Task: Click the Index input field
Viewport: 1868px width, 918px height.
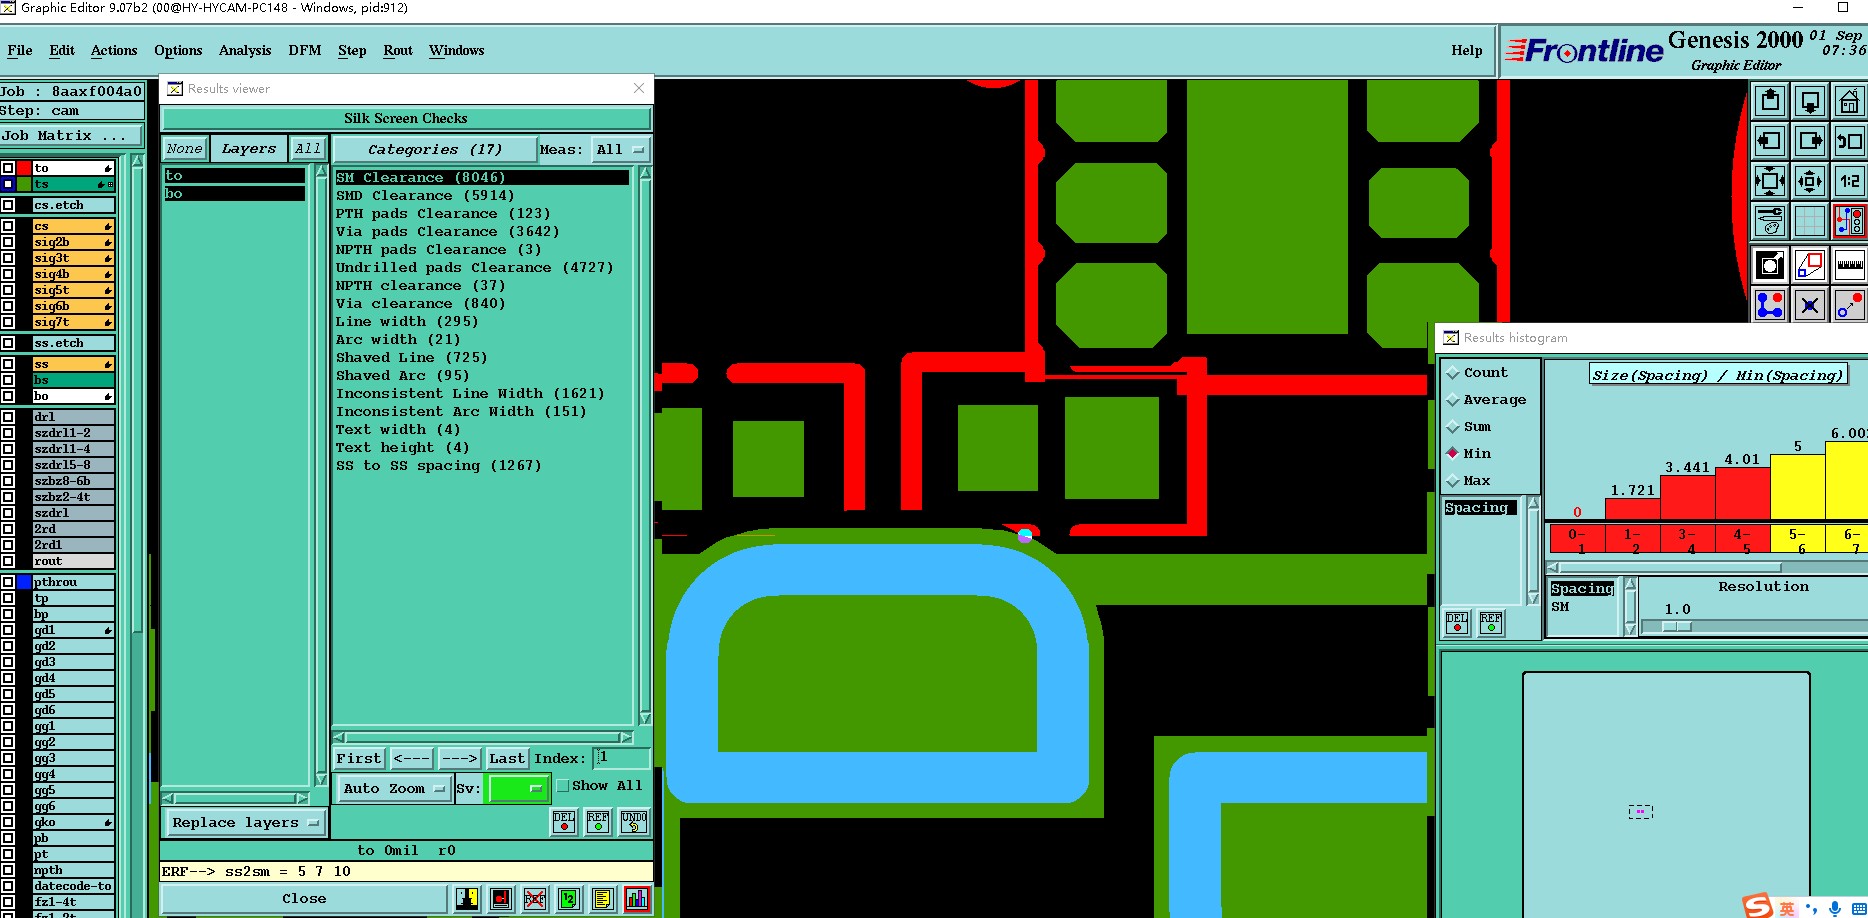Action: pos(621,758)
